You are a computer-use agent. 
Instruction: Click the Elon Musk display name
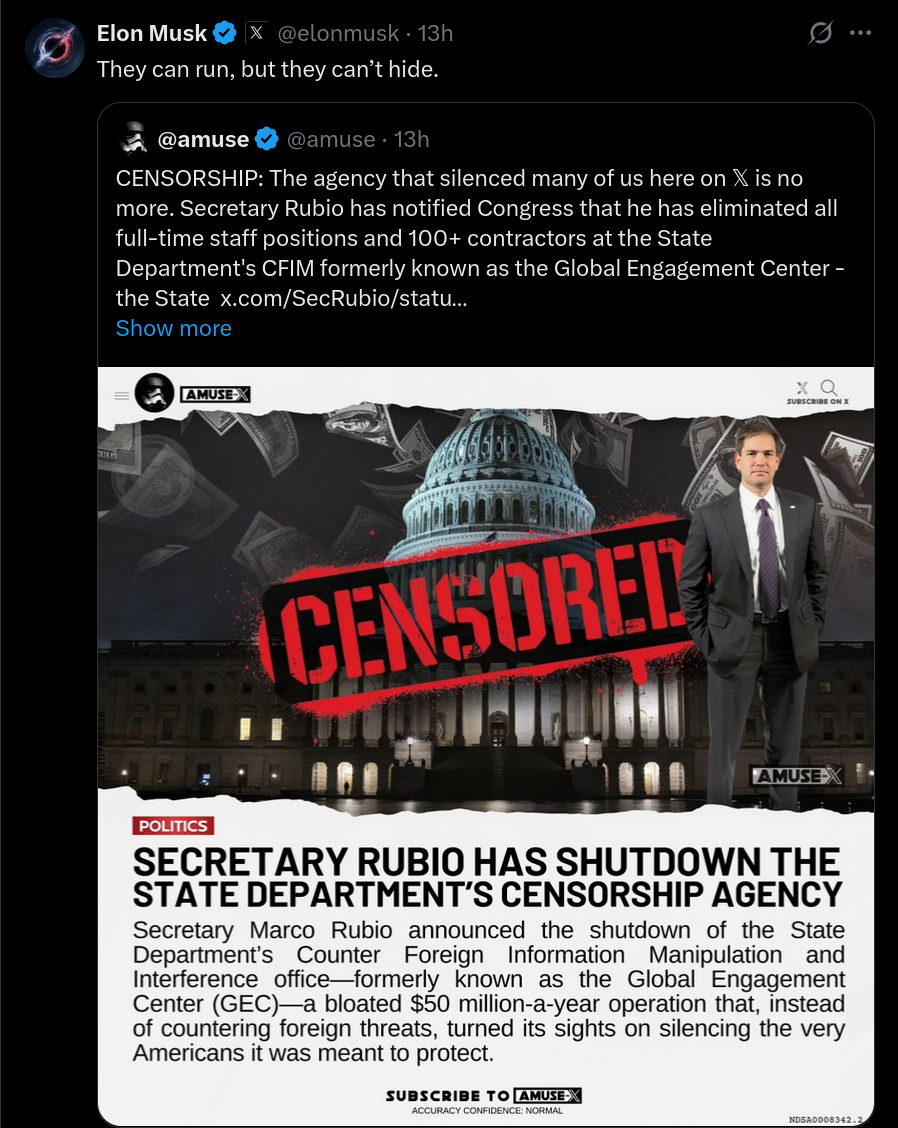152,33
